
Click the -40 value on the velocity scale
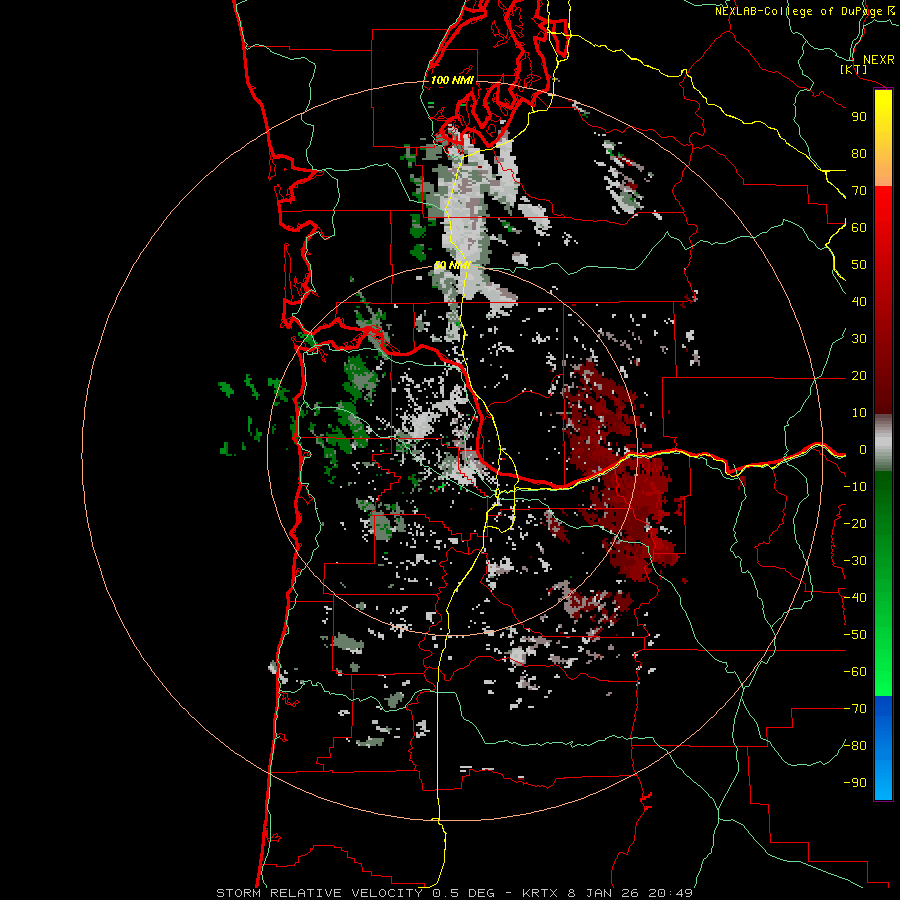pos(855,598)
